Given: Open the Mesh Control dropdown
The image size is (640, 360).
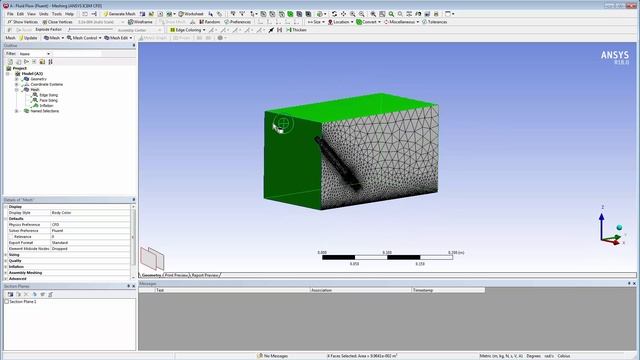Looking at the screenshot, I should pos(84,38).
